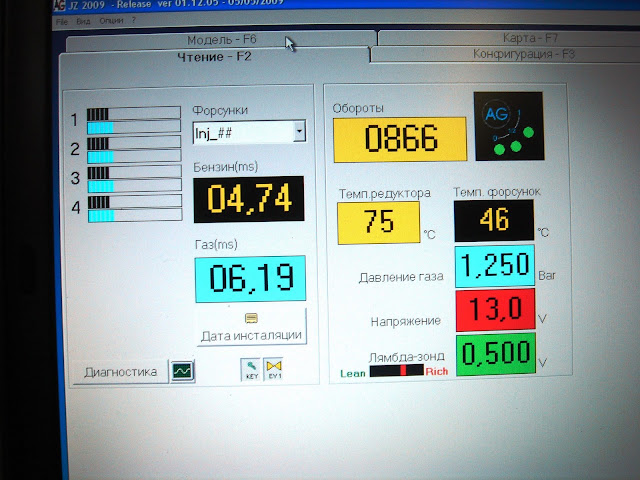This screenshot has height=480, width=640.
Task: Open the File menu
Action: [62, 22]
